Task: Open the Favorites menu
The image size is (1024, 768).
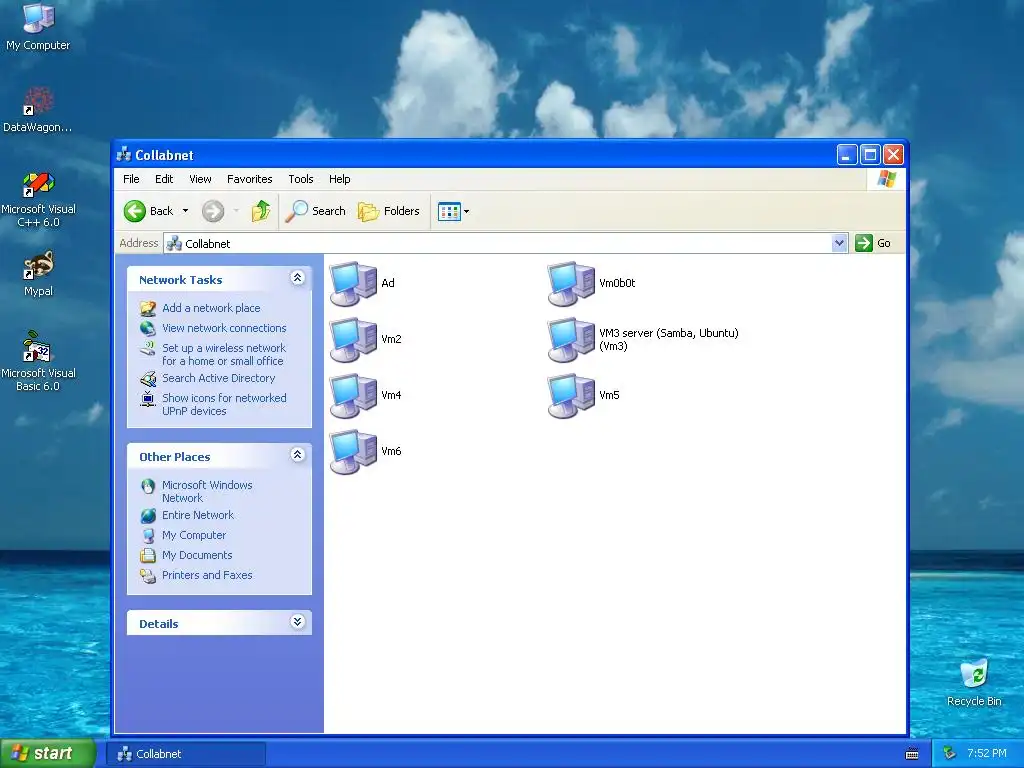Action: [x=249, y=179]
